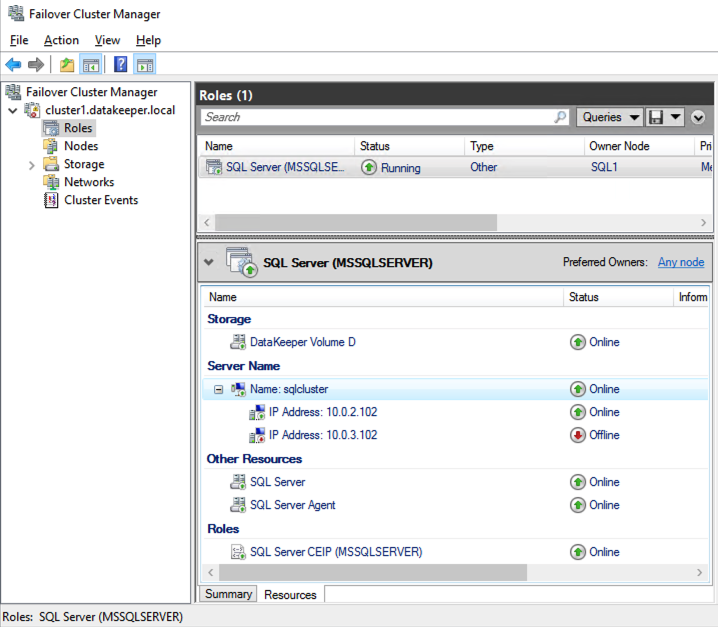Expand the Storage tree node
718x627 pixels.
pos(31,165)
